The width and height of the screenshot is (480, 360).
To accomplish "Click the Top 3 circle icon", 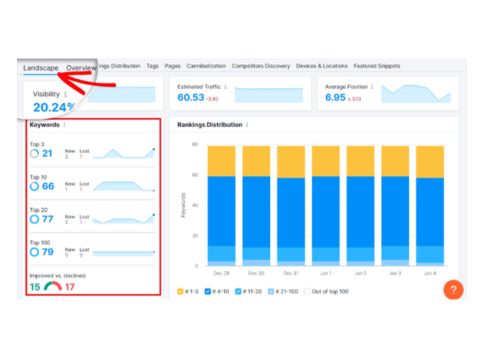I will tap(34, 153).
